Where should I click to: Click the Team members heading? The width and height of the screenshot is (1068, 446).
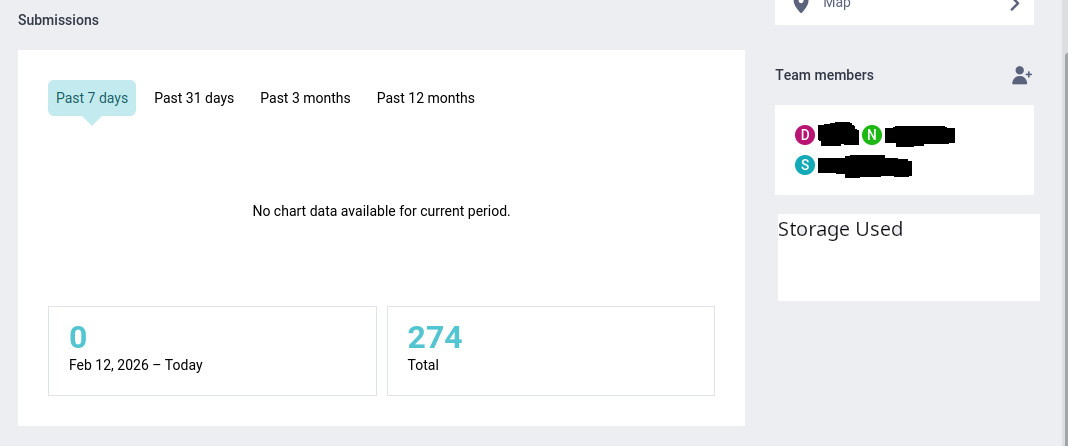click(x=824, y=75)
